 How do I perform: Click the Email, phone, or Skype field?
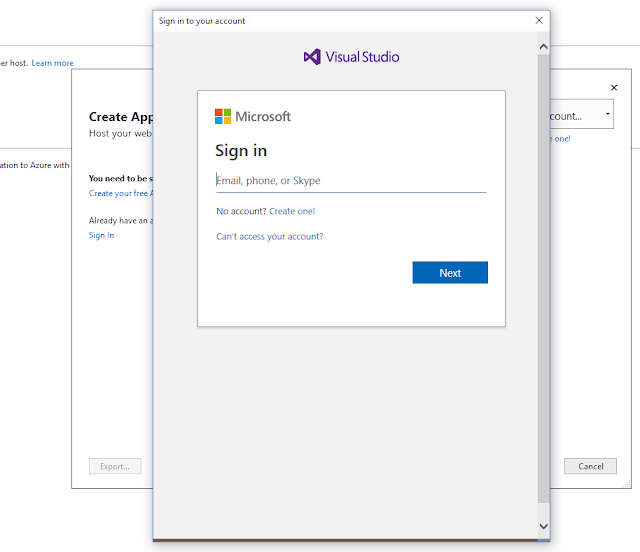(351, 181)
